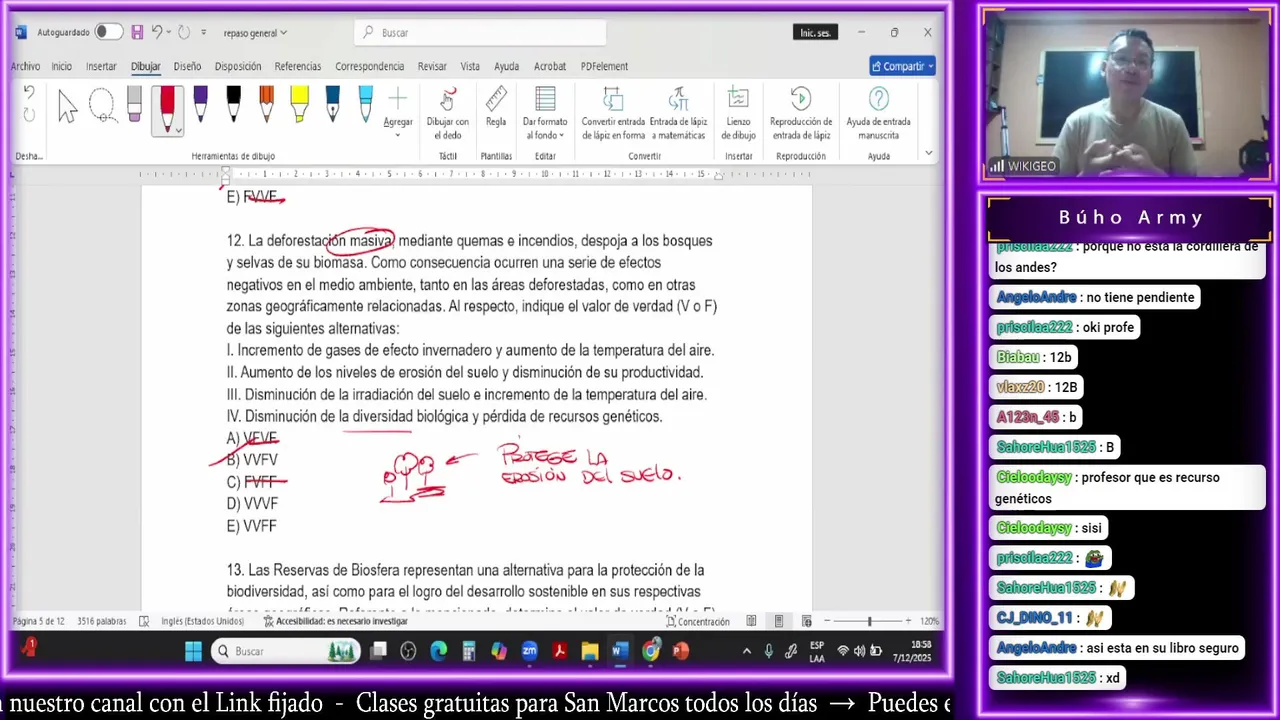Open the Correspondencia tab
Viewport: 1280px width, 720px height.
tap(369, 66)
